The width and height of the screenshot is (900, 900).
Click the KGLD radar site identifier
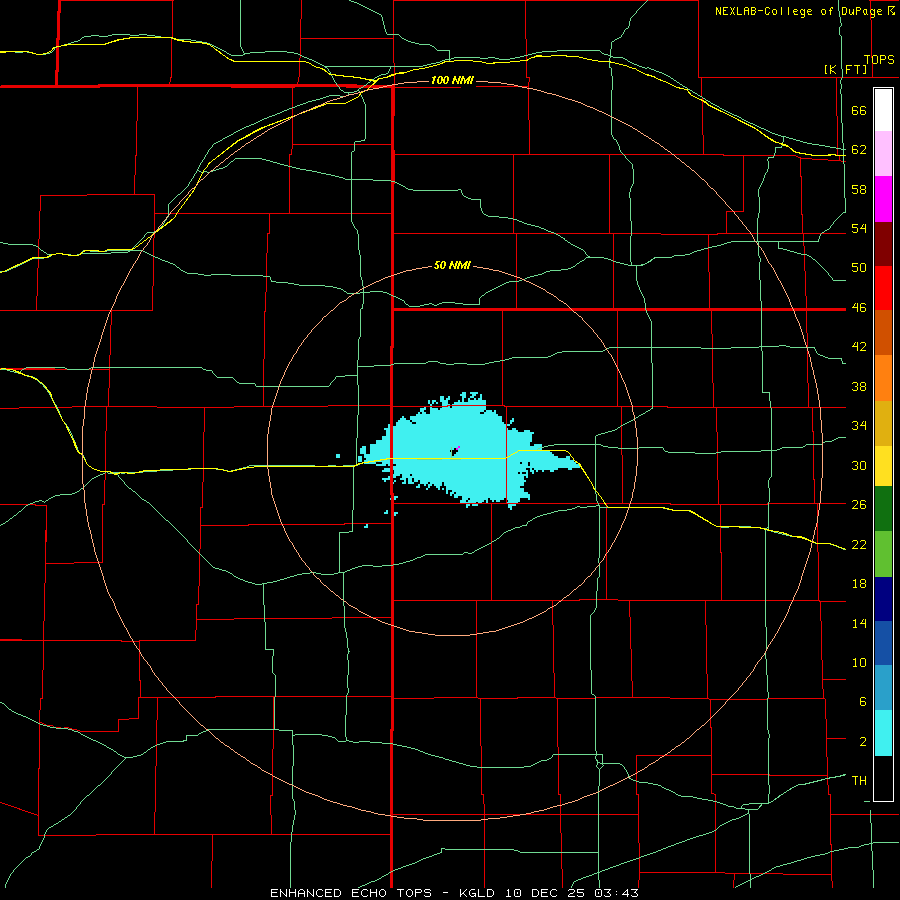tap(478, 893)
